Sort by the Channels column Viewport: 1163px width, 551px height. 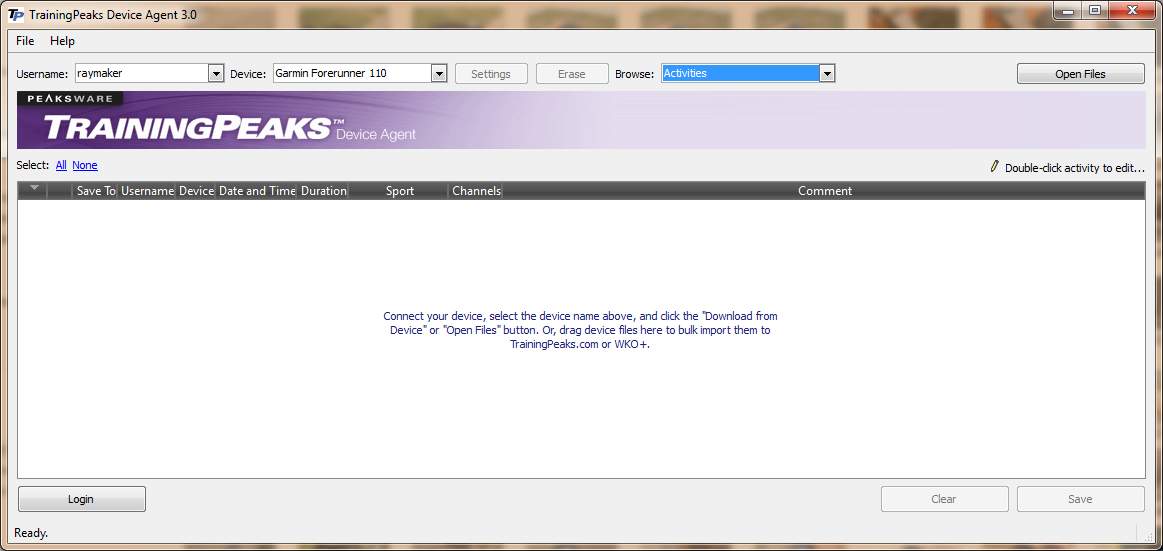(x=476, y=191)
